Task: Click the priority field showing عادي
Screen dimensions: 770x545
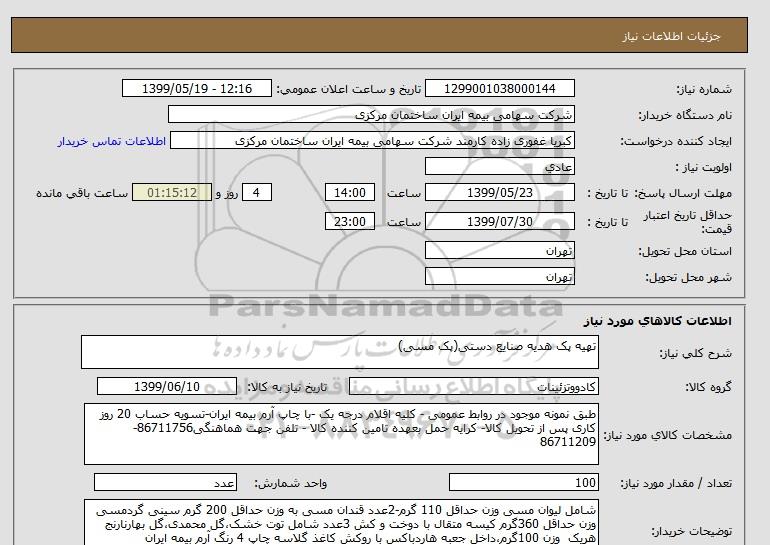Action: click(499, 166)
